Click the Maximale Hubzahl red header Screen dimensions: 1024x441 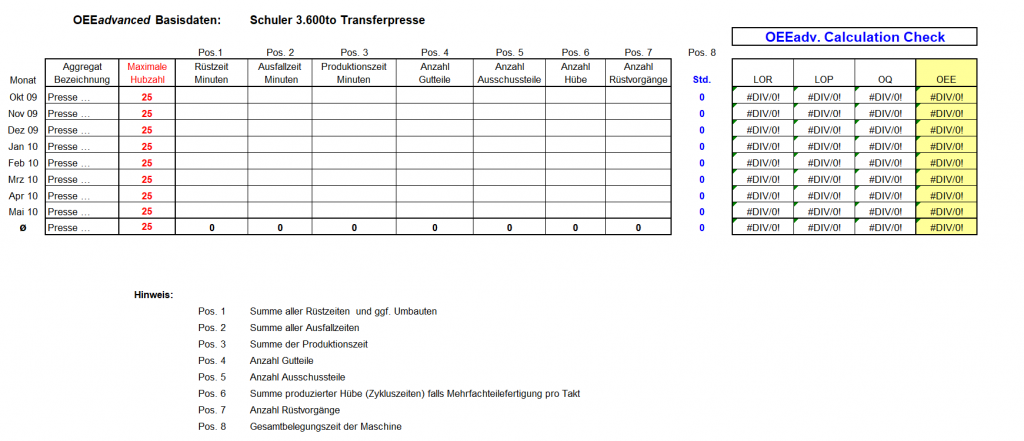(147, 72)
